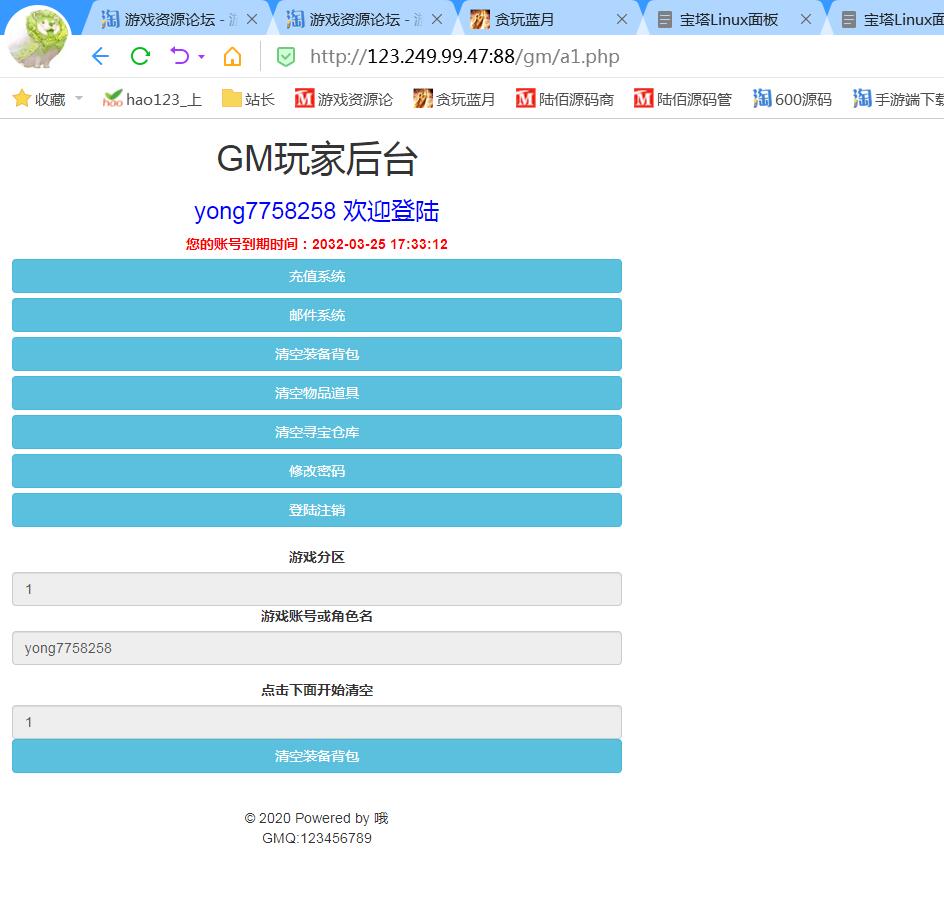Open the 站长 bookmarks folder
The width and height of the screenshot is (944, 907).
pos(249,99)
